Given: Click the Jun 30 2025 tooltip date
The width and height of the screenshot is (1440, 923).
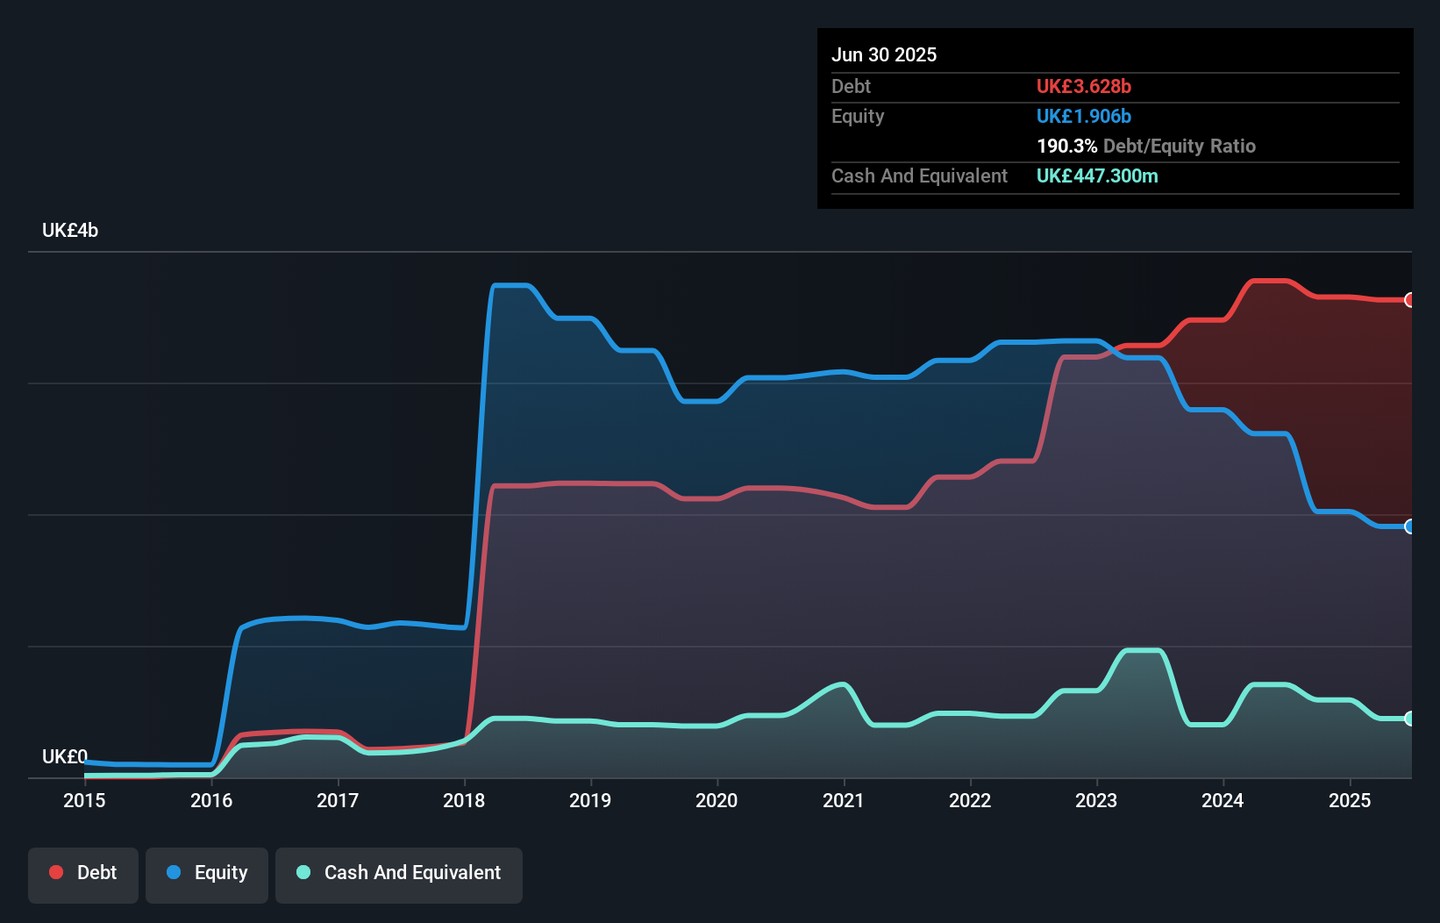Looking at the screenshot, I should [884, 55].
